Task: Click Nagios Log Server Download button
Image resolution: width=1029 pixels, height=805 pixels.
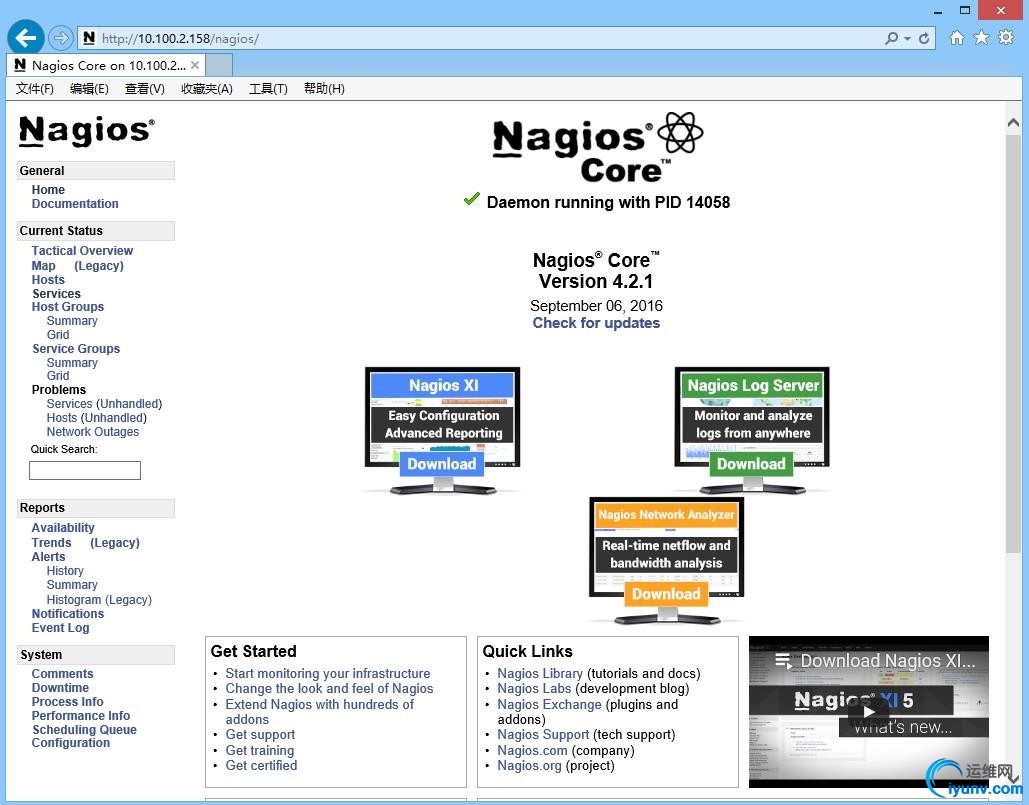Action: 751,464
